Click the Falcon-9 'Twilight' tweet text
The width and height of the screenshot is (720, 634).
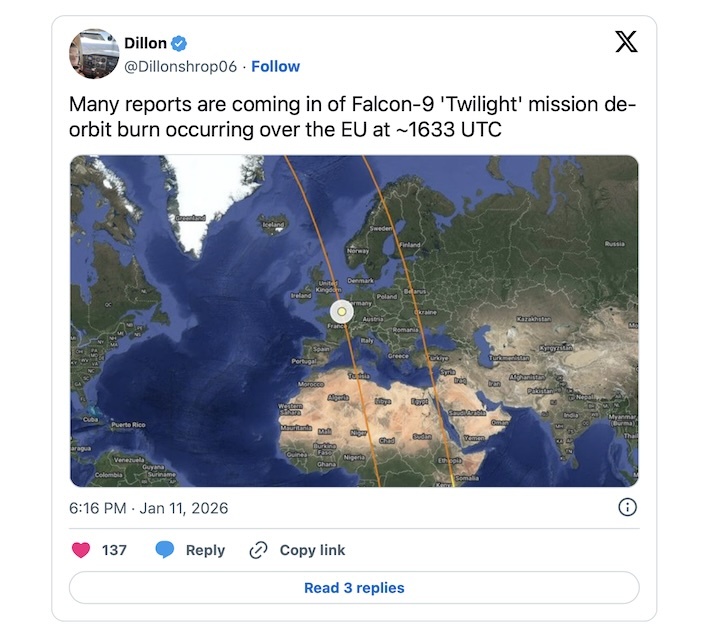point(352,117)
